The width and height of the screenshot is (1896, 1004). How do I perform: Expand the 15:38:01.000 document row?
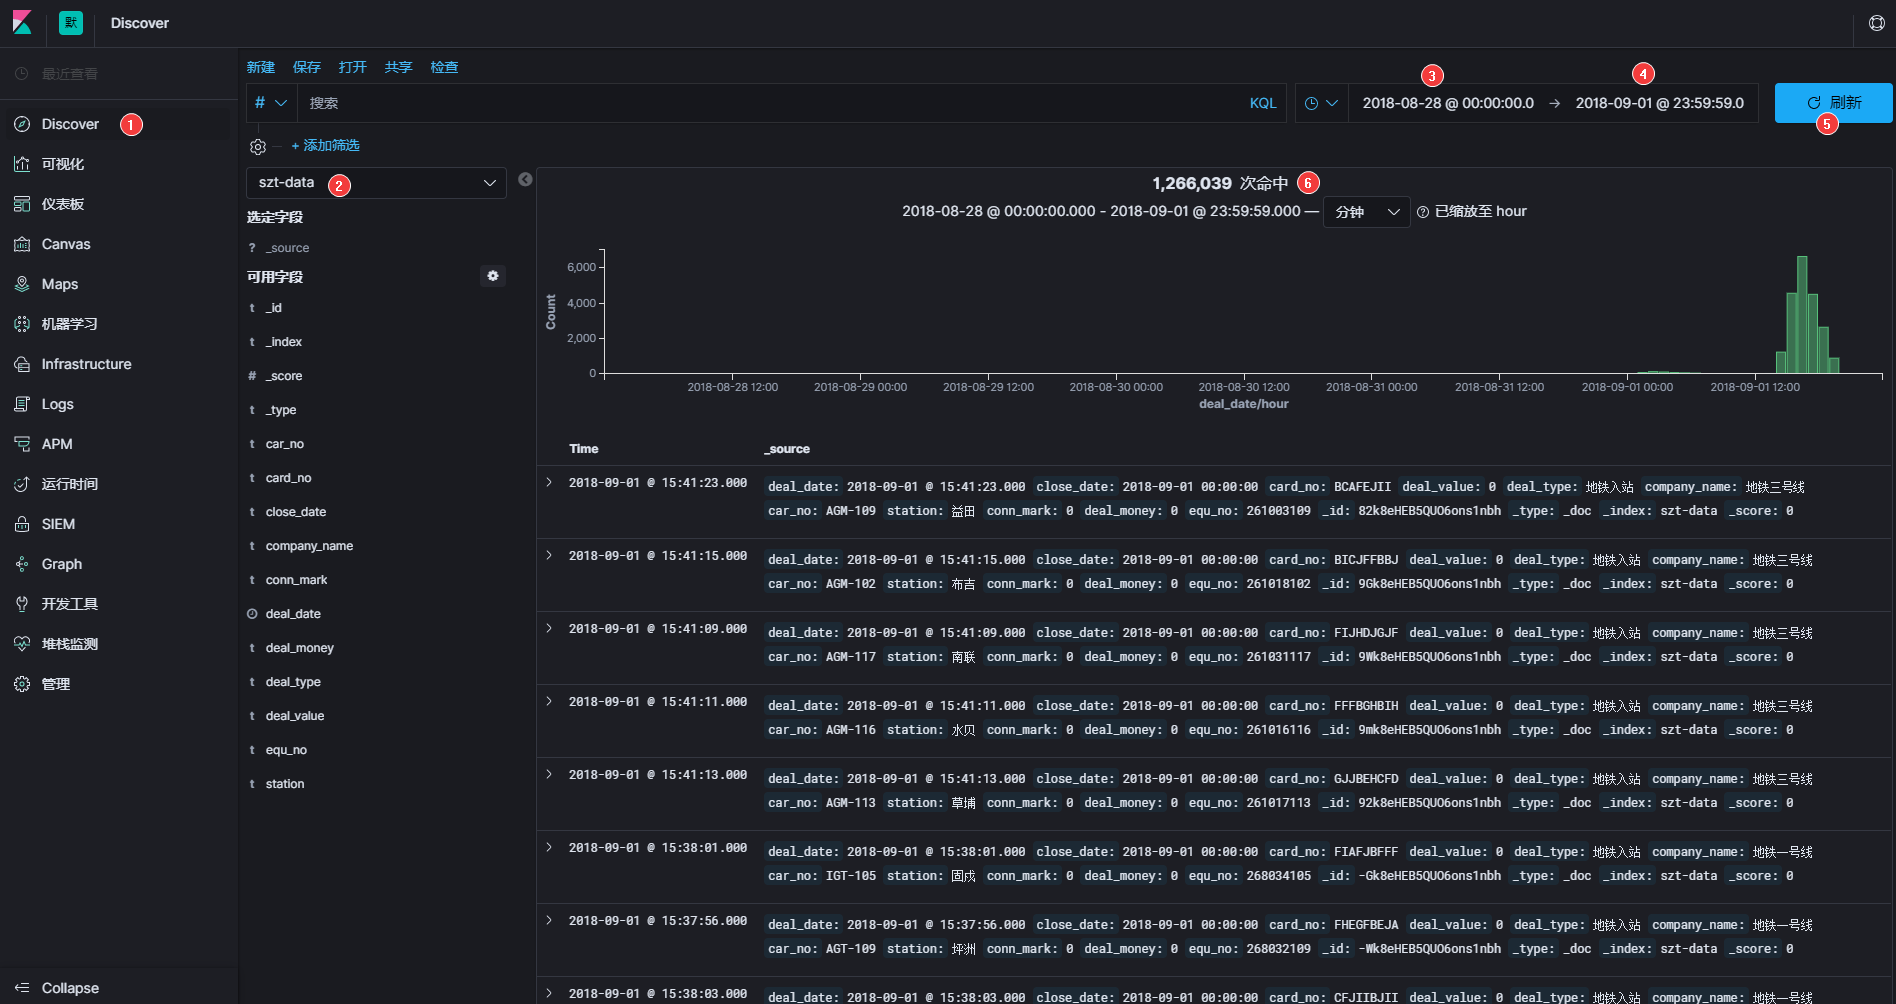pos(549,847)
